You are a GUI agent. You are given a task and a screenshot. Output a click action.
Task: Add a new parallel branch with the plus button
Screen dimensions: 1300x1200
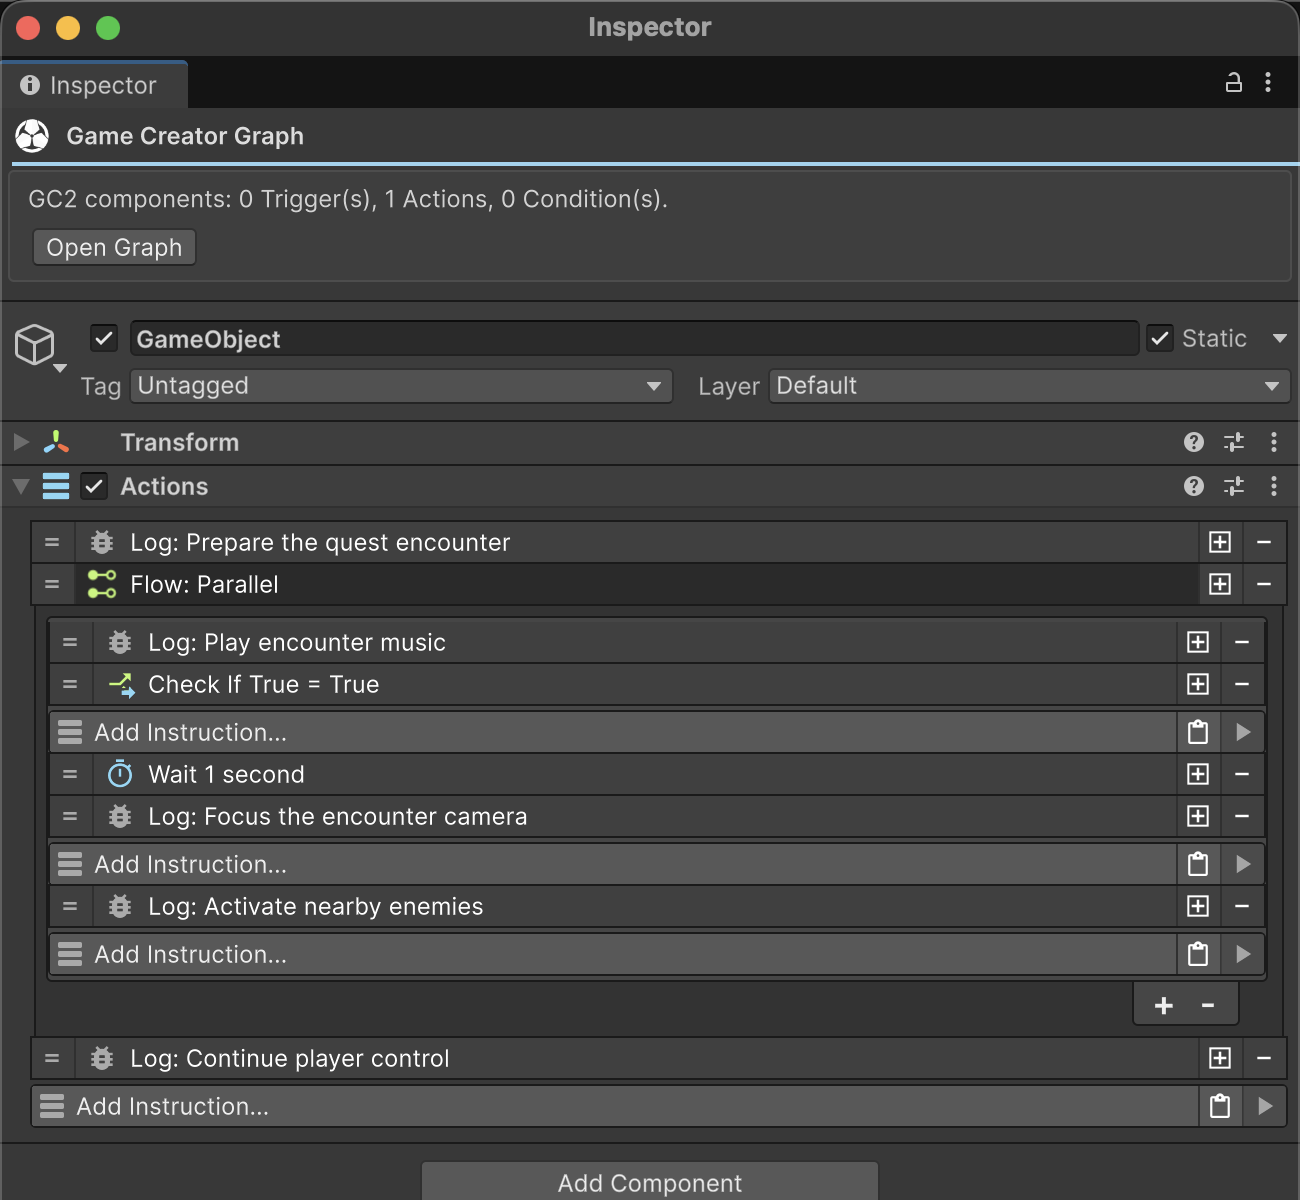1164,1005
